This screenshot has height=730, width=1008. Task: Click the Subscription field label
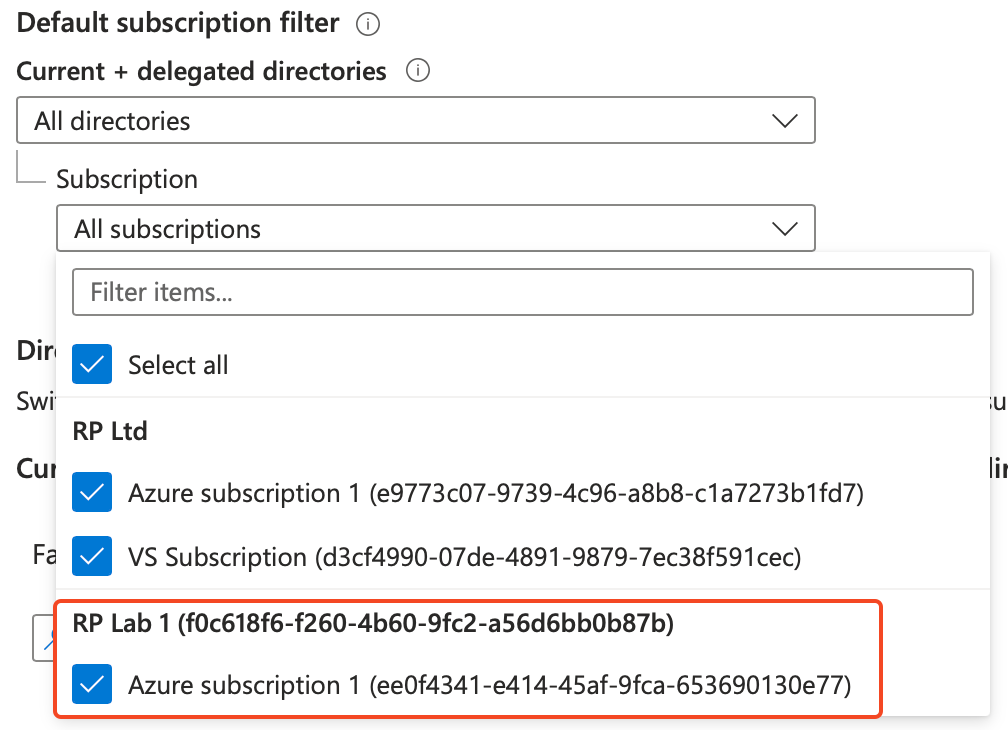pos(127,179)
